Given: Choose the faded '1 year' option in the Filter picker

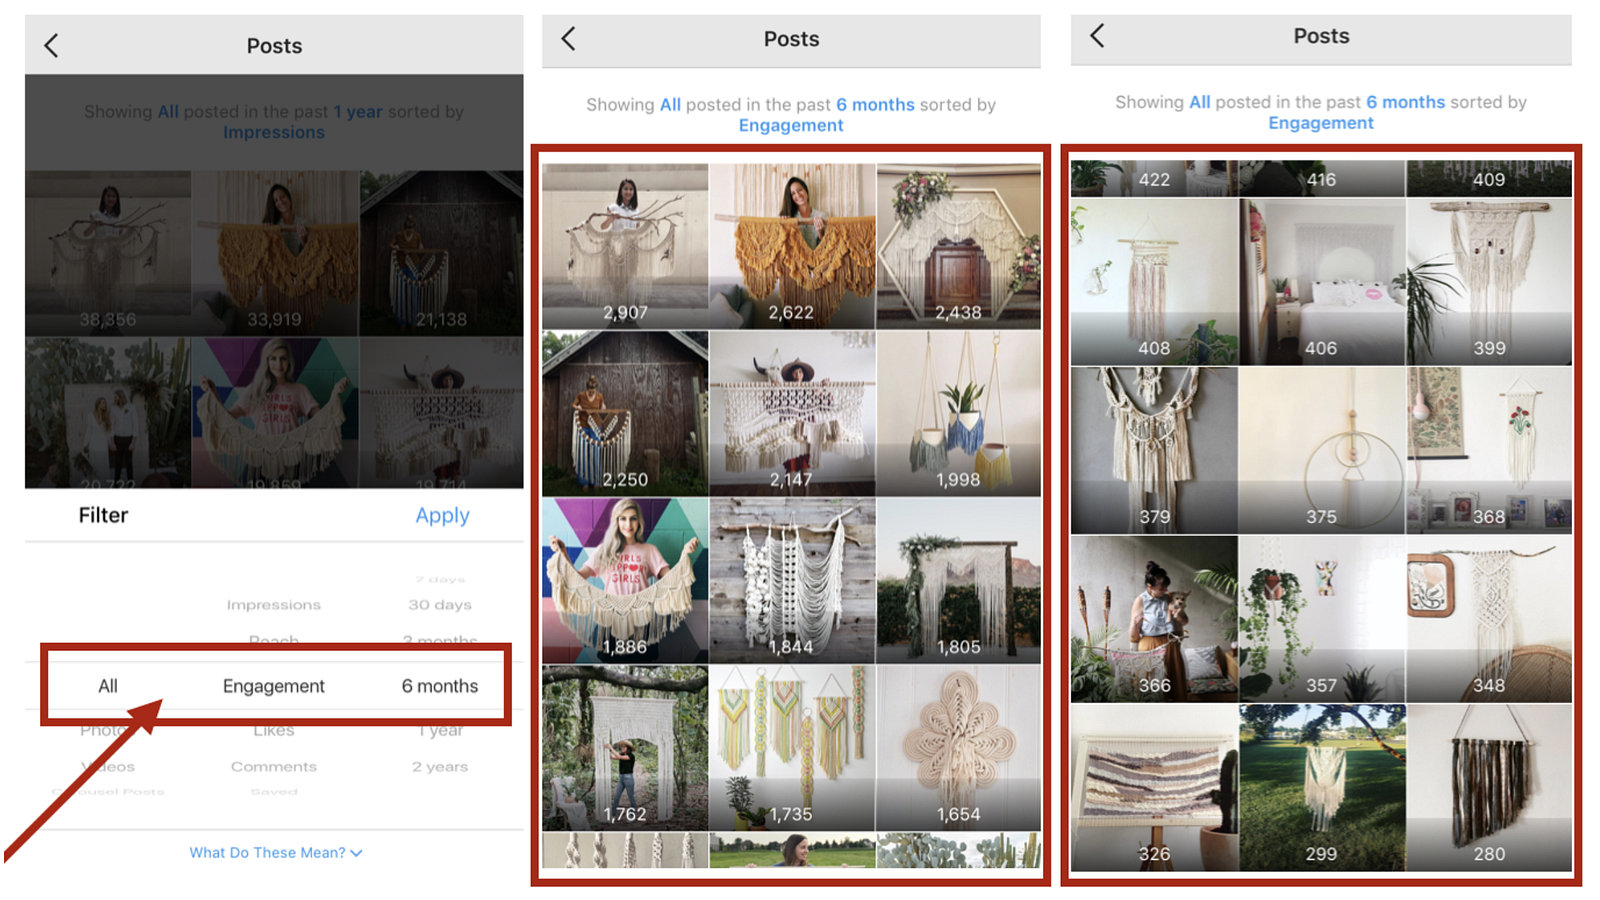Looking at the screenshot, I should coord(441,731).
